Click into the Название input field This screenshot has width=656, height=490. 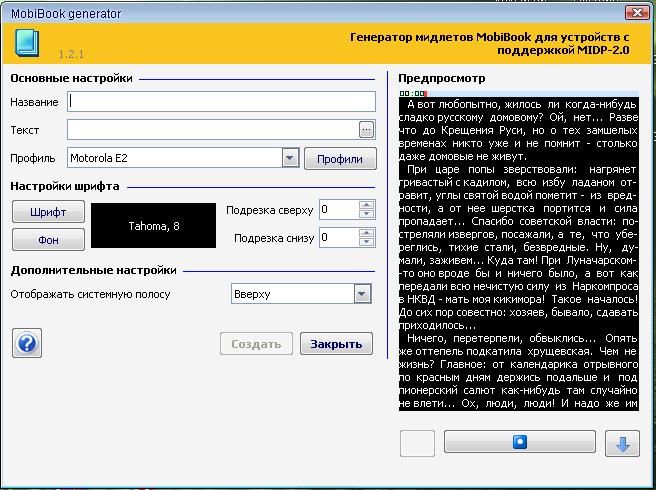(x=221, y=101)
